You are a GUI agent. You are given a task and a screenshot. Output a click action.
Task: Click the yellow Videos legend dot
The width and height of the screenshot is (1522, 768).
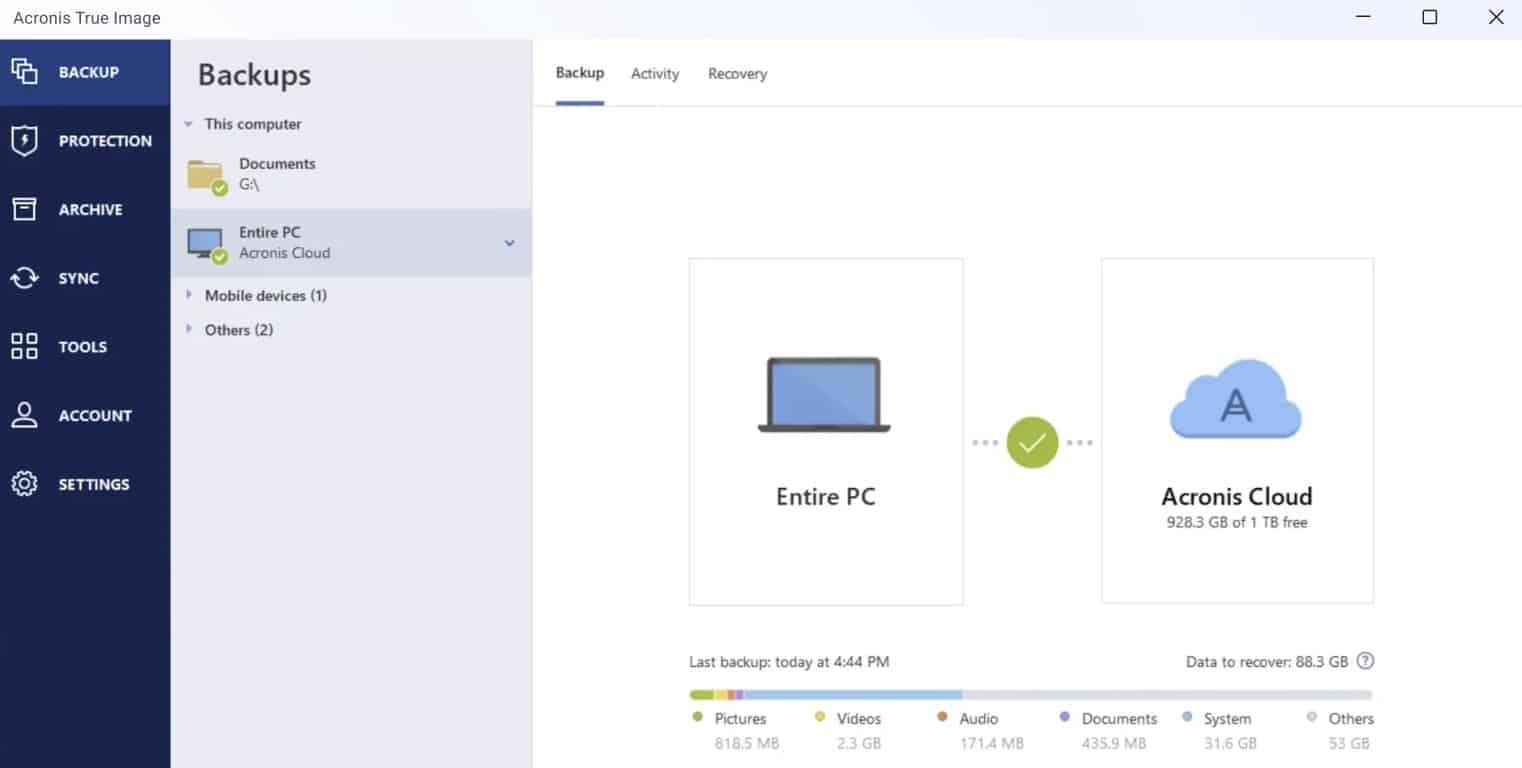[820, 717]
